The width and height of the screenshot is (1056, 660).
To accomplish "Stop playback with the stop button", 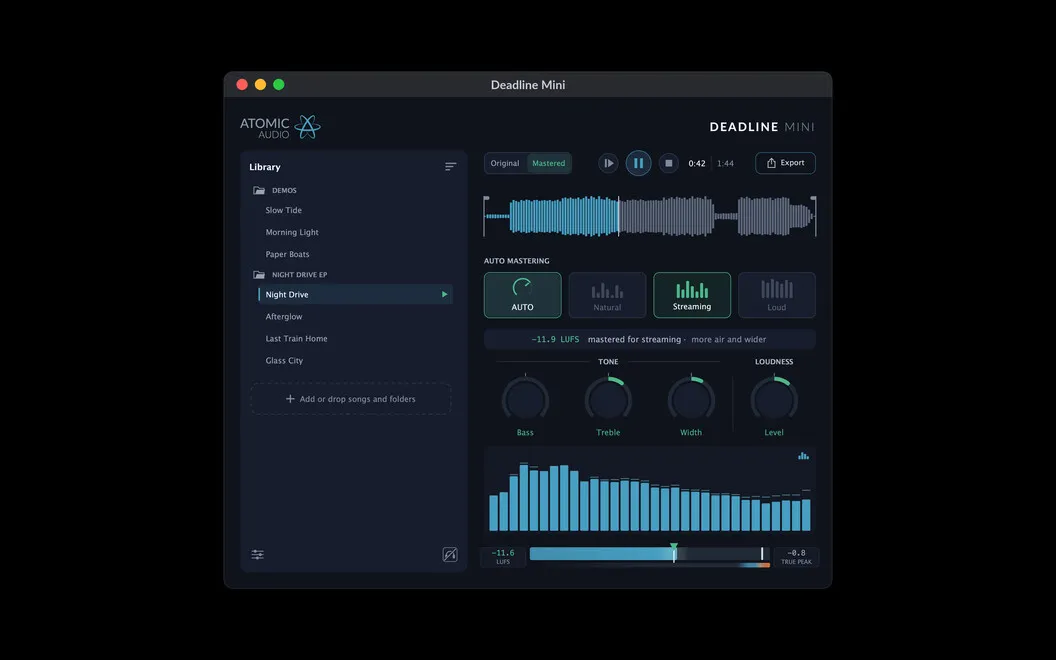I will click(x=668, y=163).
